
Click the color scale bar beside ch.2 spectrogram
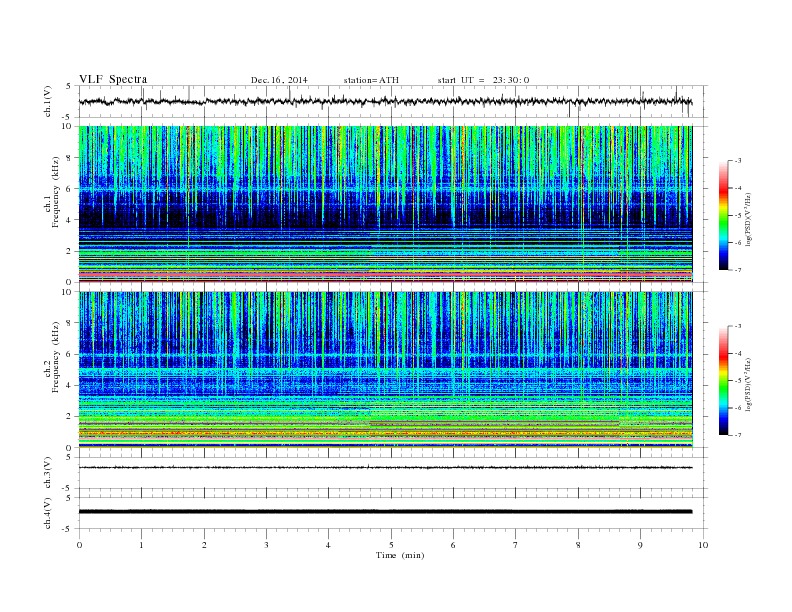point(723,380)
